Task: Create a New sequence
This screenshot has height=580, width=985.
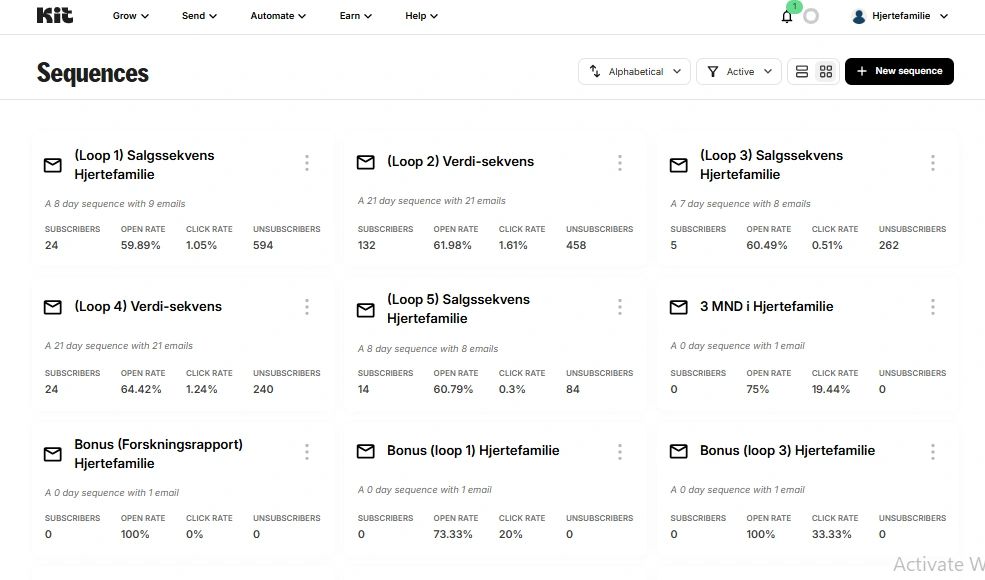Action: (x=899, y=72)
